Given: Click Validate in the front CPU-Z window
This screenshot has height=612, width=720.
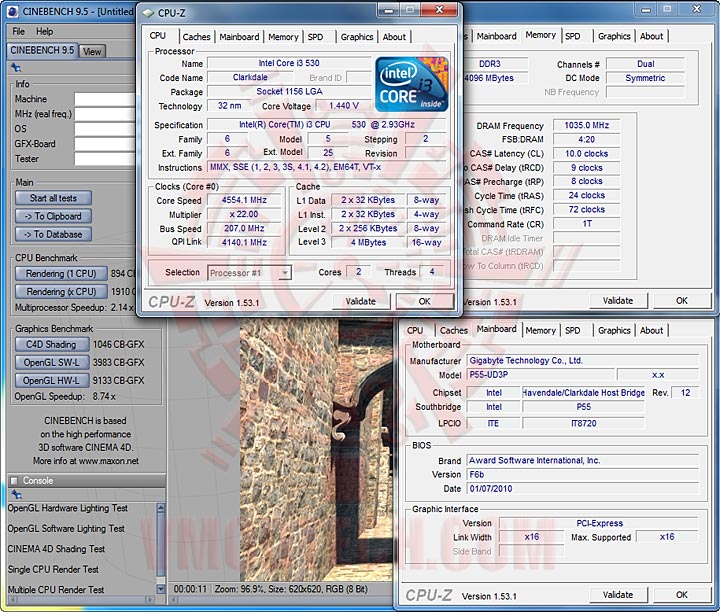Looking at the screenshot, I should (x=360, y=301).
